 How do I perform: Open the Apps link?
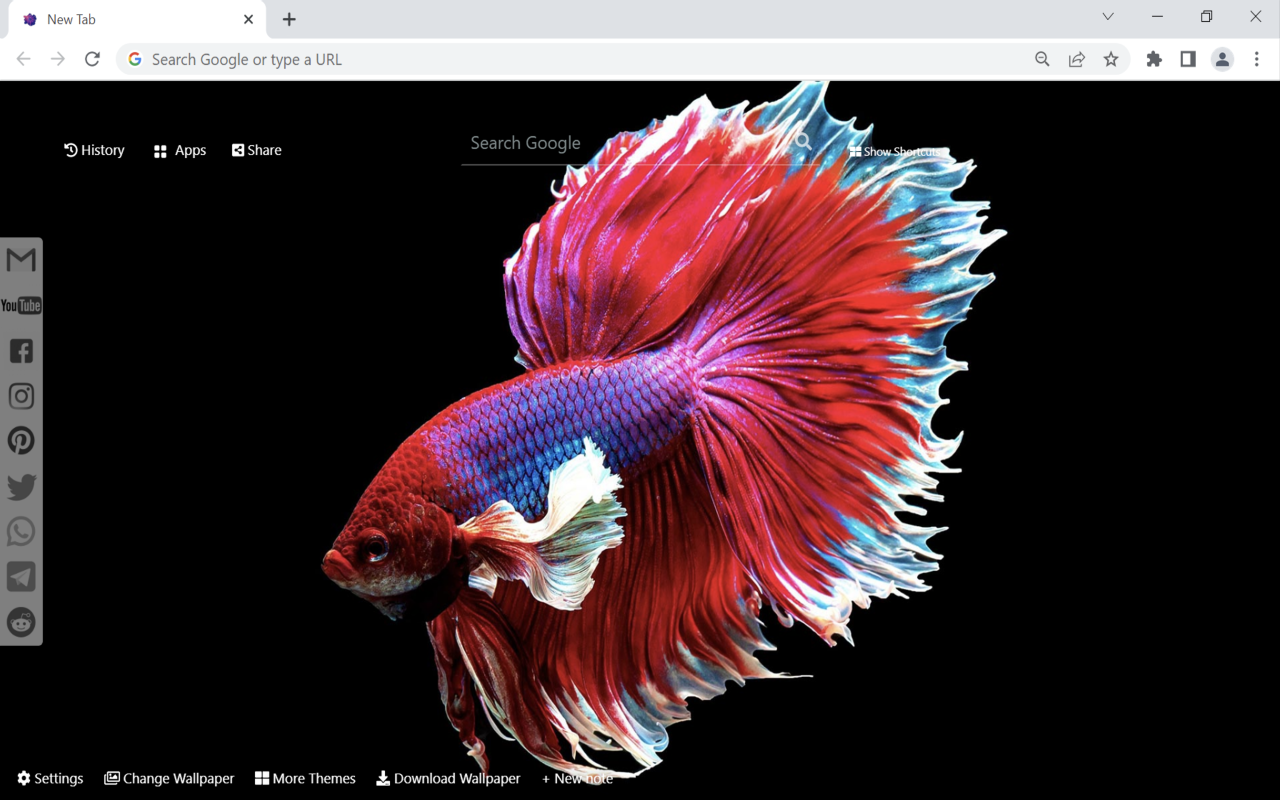coord(180,151)
